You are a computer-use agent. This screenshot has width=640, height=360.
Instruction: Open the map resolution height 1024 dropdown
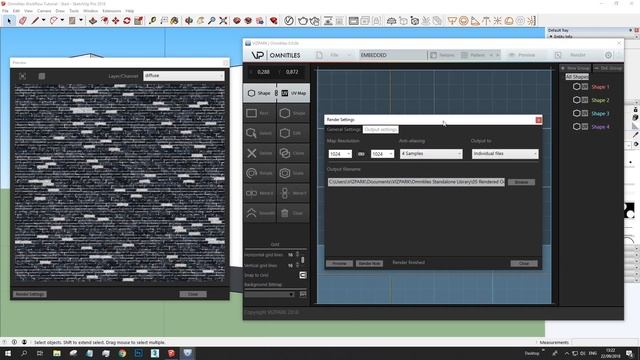tap(382, 154)
